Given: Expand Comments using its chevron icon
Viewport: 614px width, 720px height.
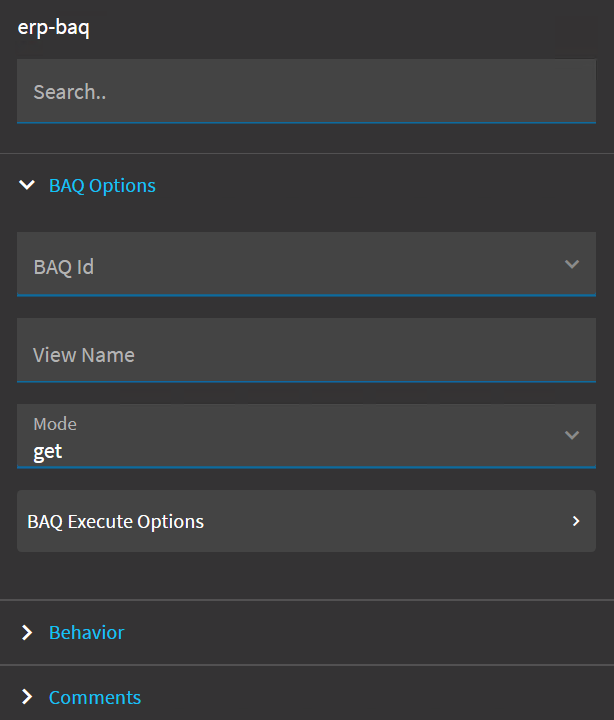Looking at the screenshot, I should (x=27, y=697).
